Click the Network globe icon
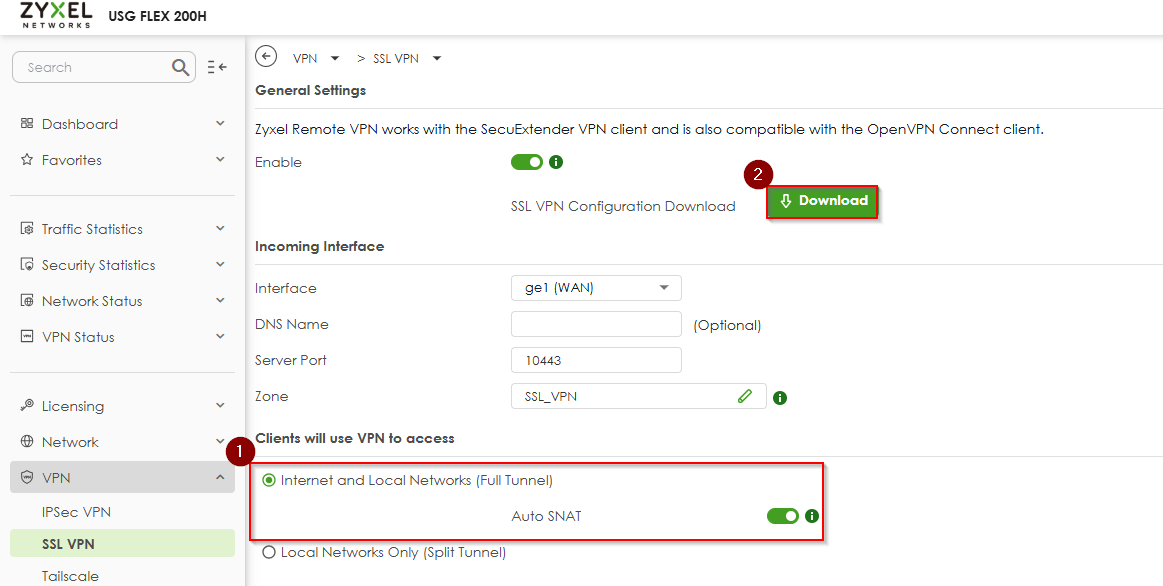Image resolution: width=1163 pixels, height=586 pixels. 27,442
